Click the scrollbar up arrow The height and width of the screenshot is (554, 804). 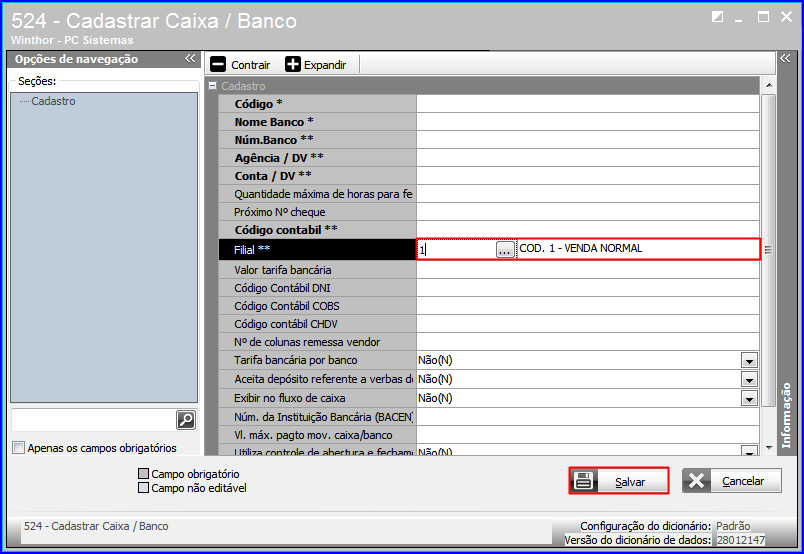point(769,85)
